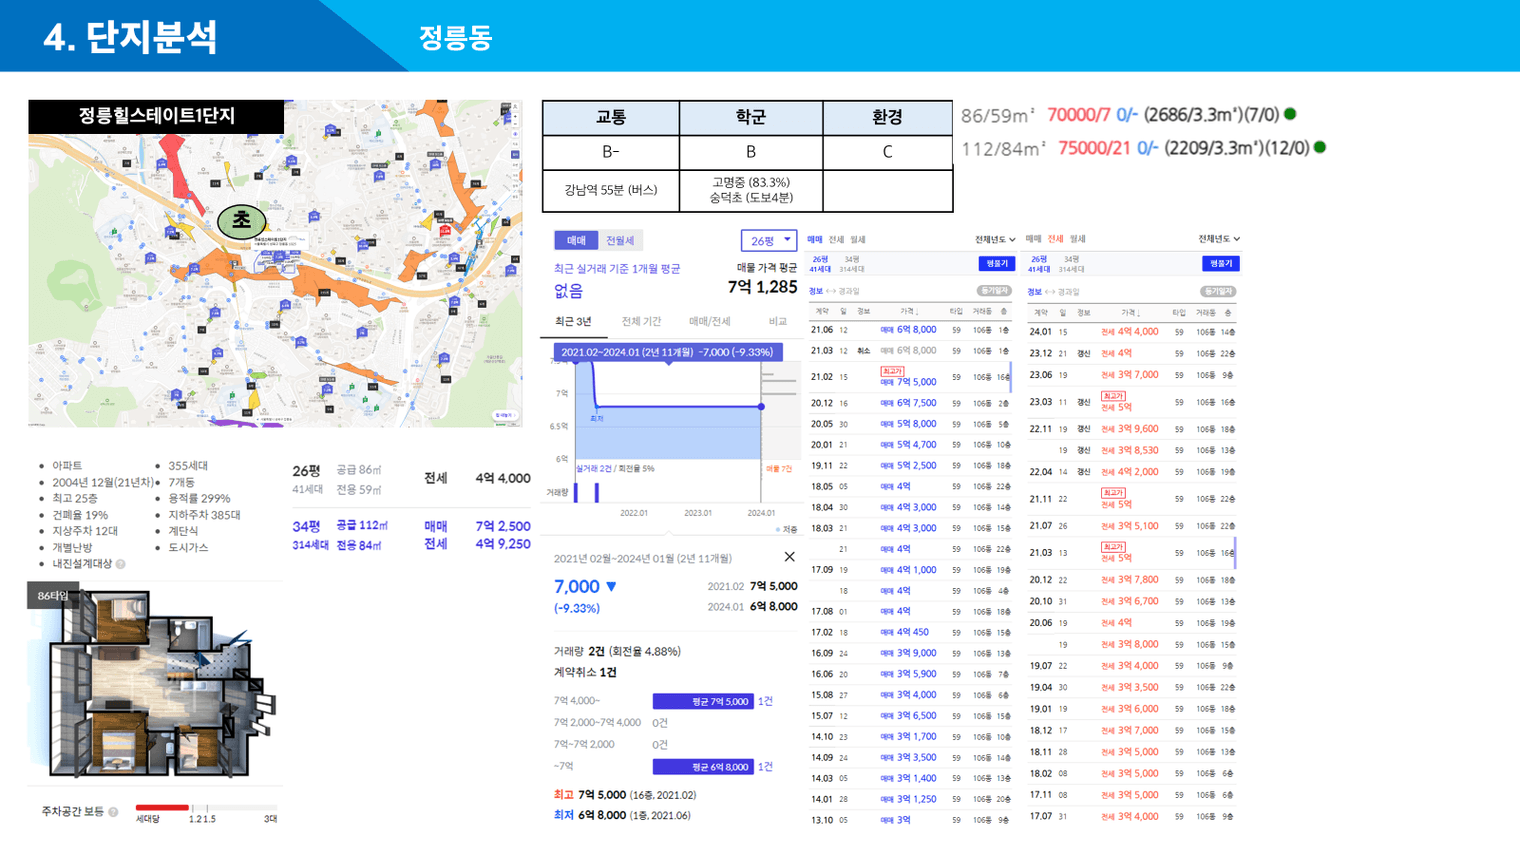Click the 매물 7건 label on the chart
Screen dimensions: 1520x855
click(x=779, y=468)
